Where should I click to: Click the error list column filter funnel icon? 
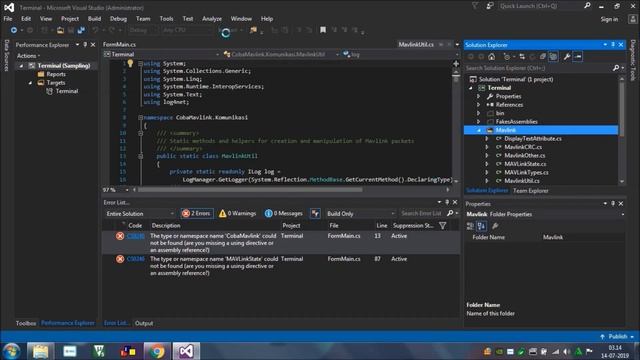point(442,225)
